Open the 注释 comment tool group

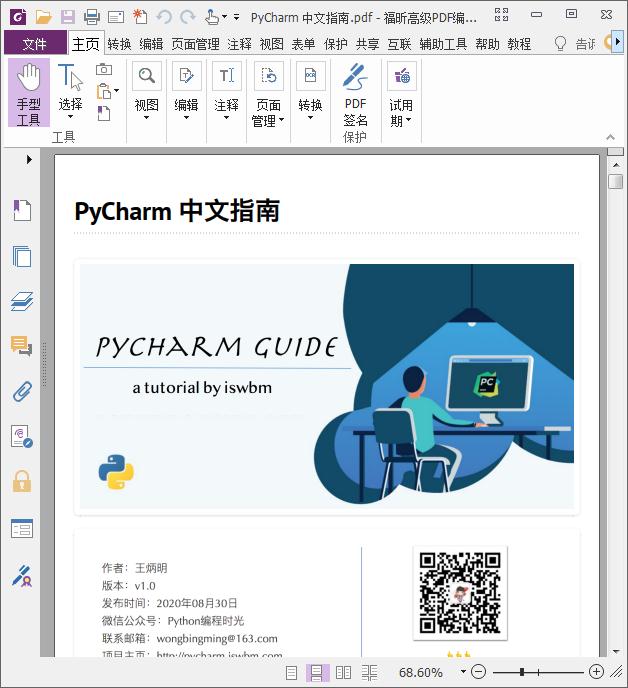226,92
